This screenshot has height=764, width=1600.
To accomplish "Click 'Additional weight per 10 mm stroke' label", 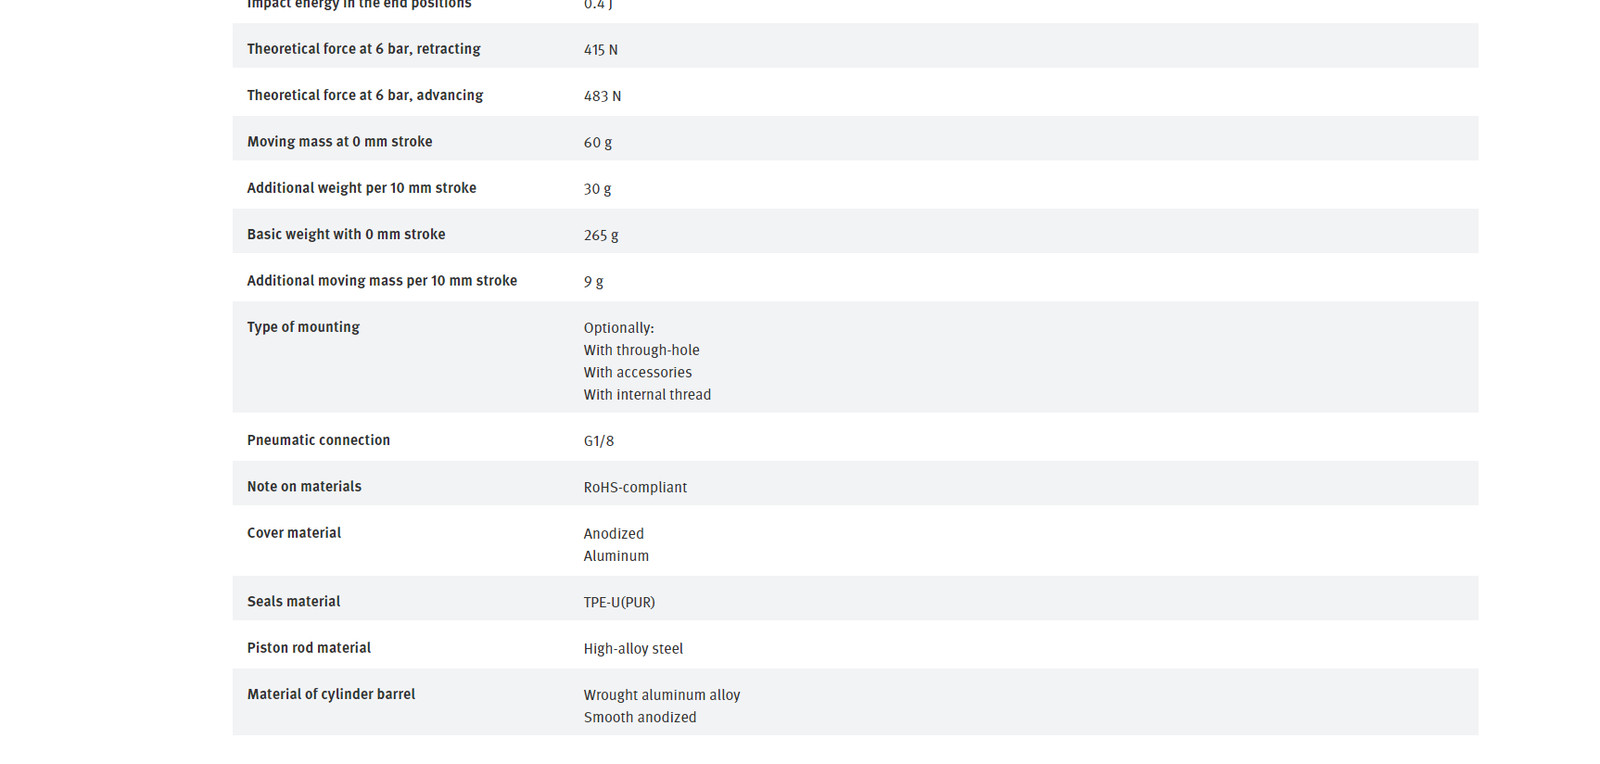I will coord(361,188).
